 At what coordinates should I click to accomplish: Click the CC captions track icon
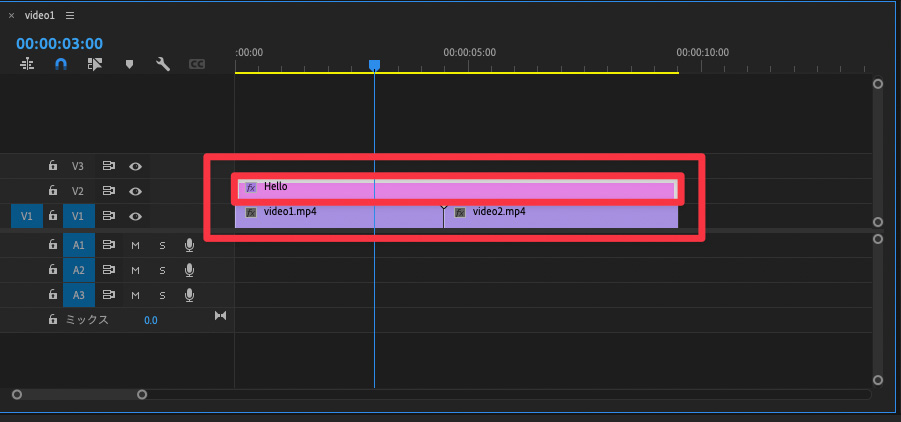(x=197, y=64)
